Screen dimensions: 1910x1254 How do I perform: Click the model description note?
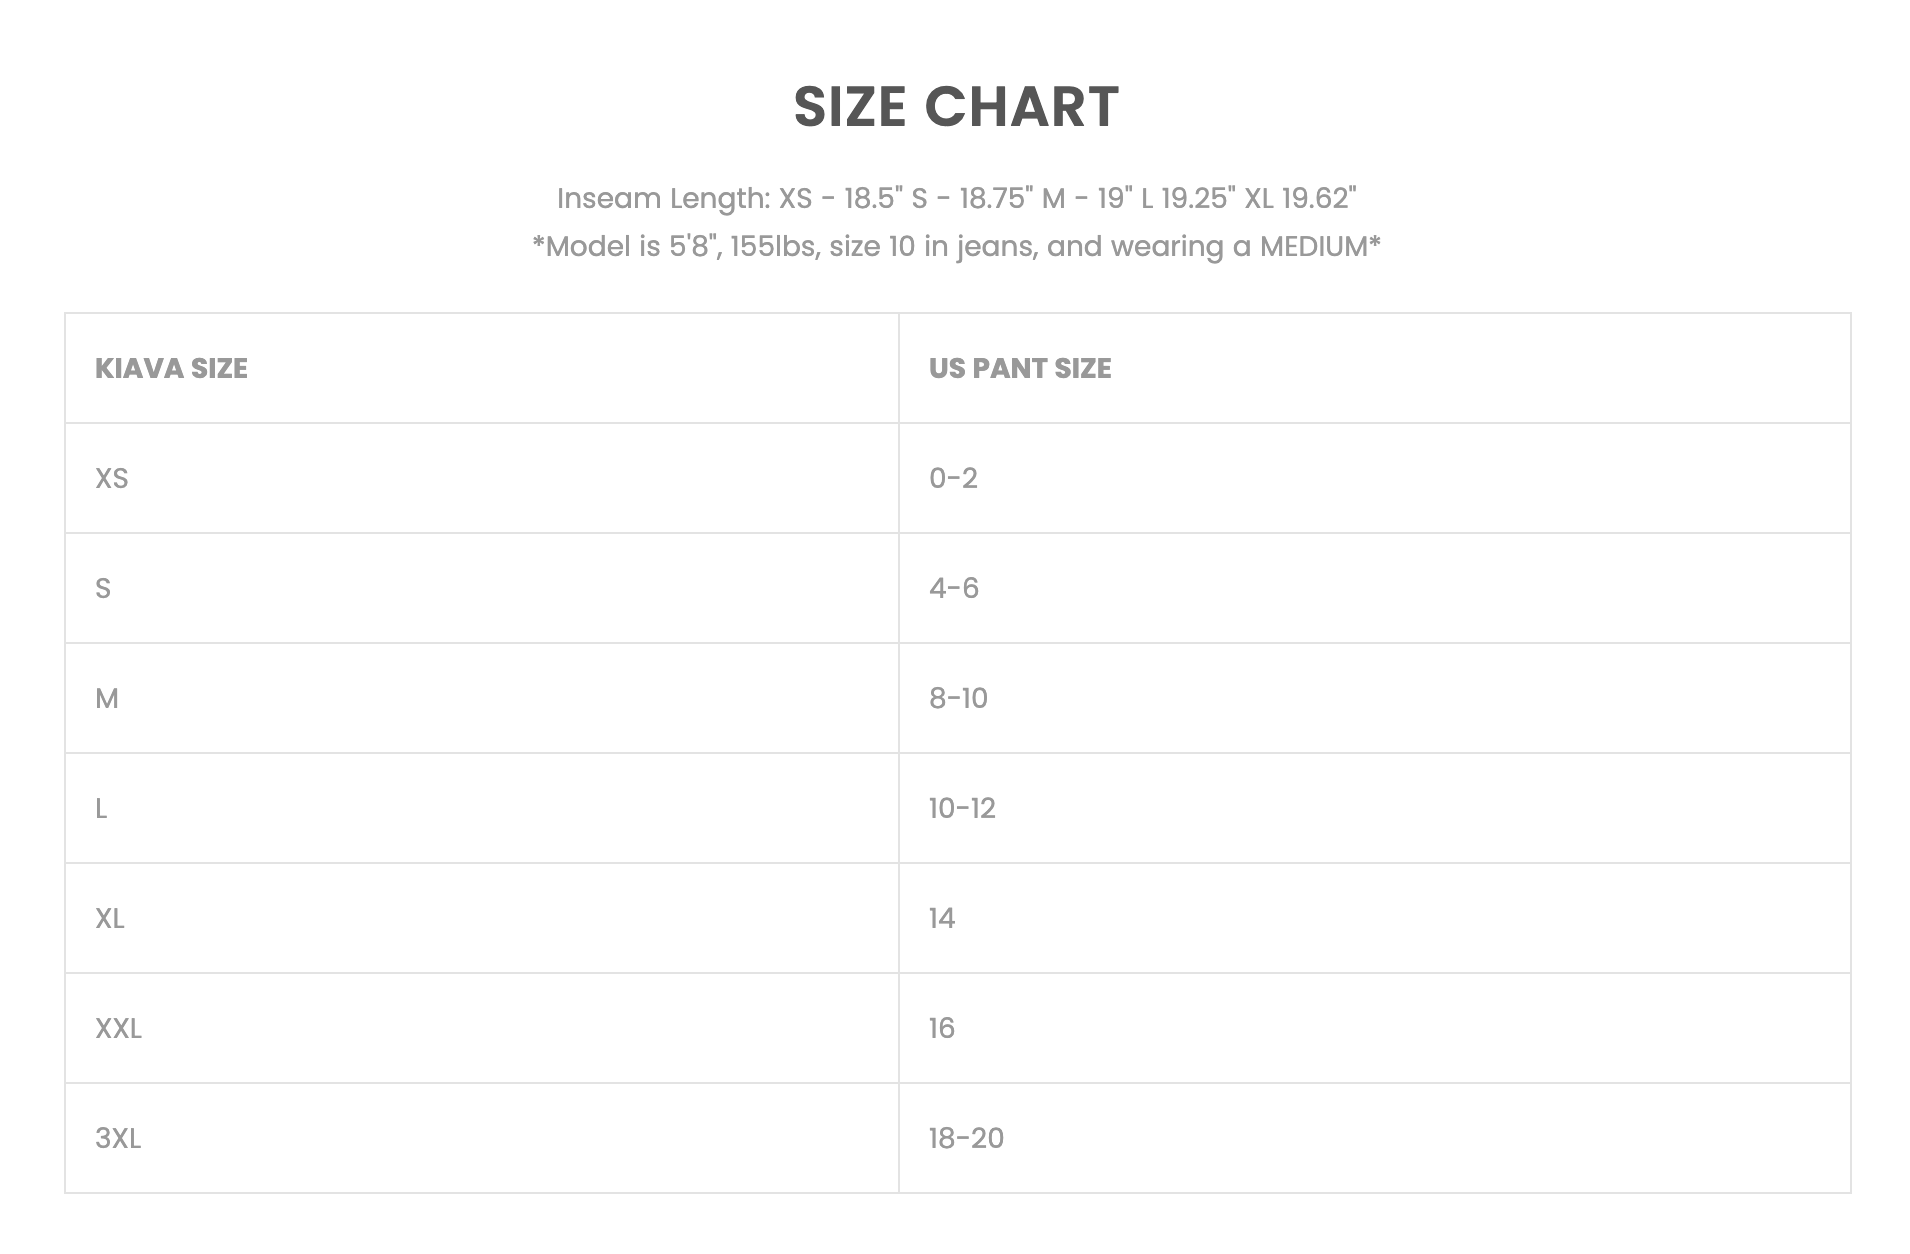[955, 246]
